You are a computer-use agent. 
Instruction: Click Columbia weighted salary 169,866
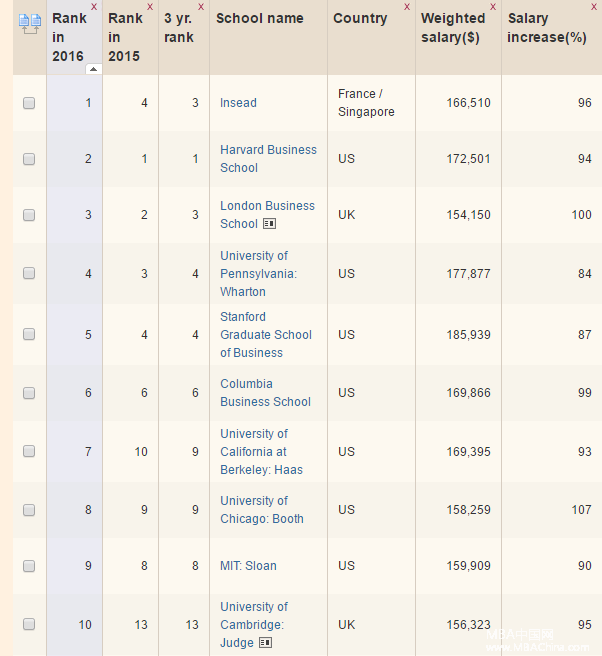pyautogui.click(x=468, y=393)
